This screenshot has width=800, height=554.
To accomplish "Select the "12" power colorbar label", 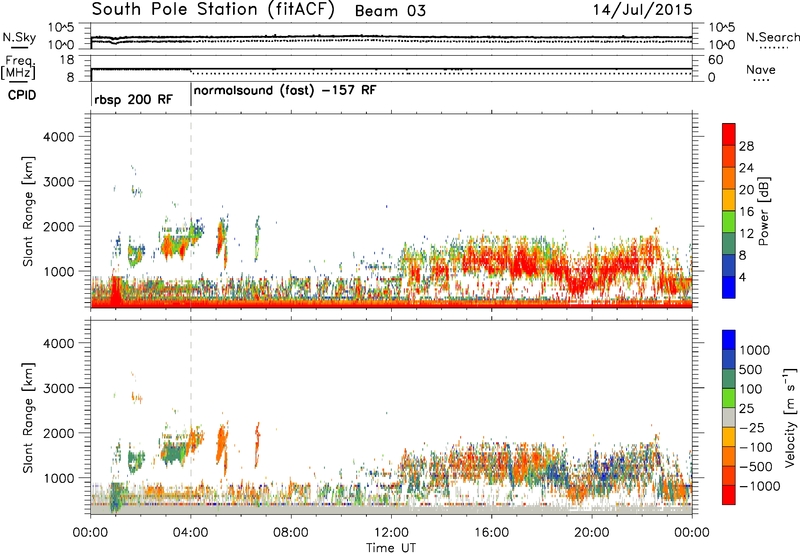I will 746,234.
